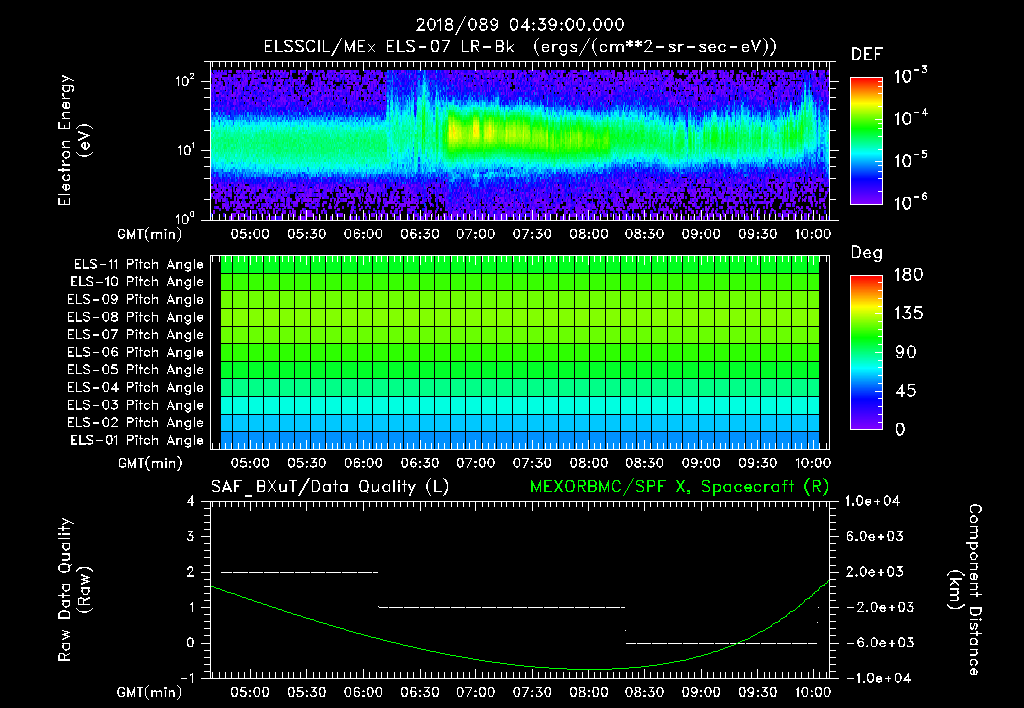Viewport: 1024px width, 708px height.
Task: Click the Raw Data Quality (Raw) axis label
Action: [74, 590]
